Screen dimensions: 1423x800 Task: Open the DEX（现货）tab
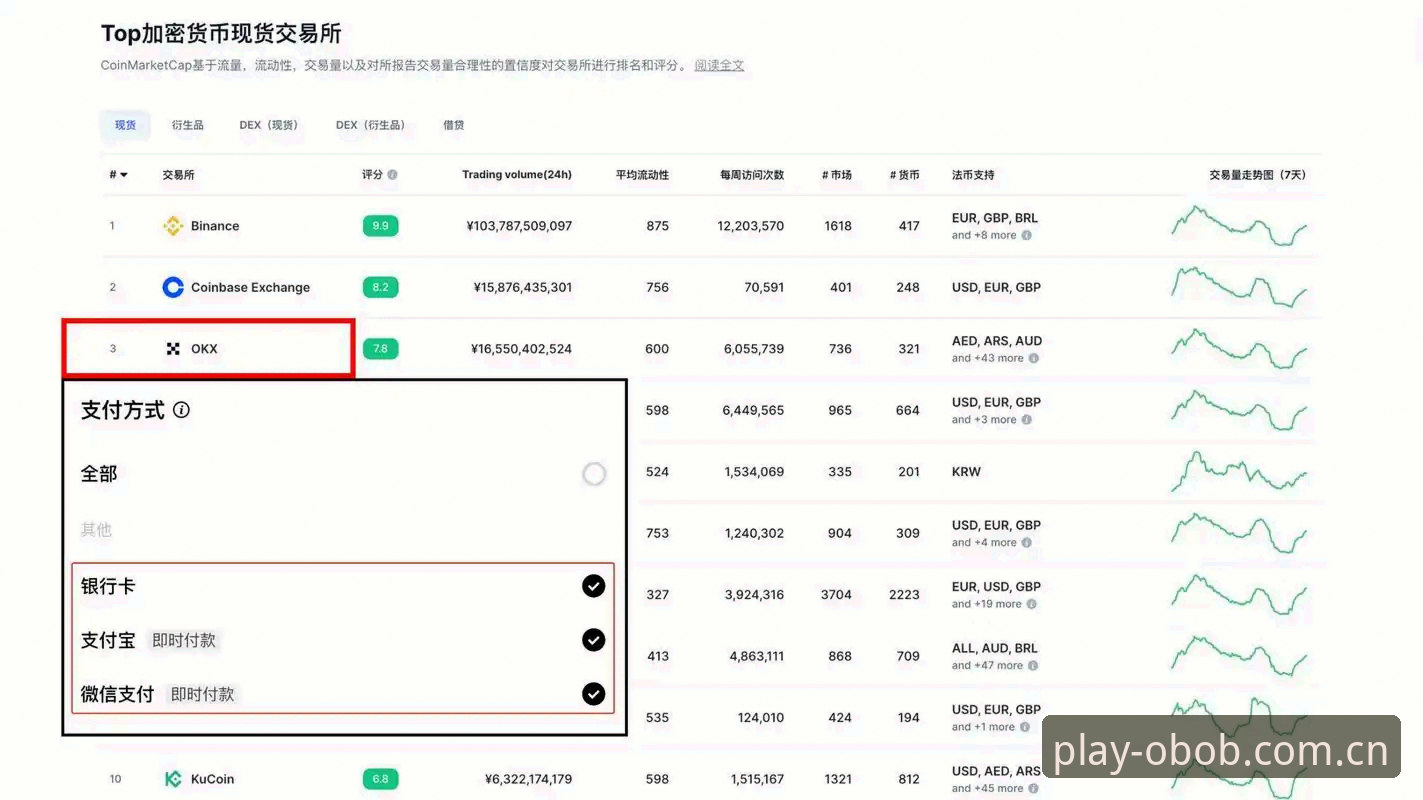click(x=269, y=125)
